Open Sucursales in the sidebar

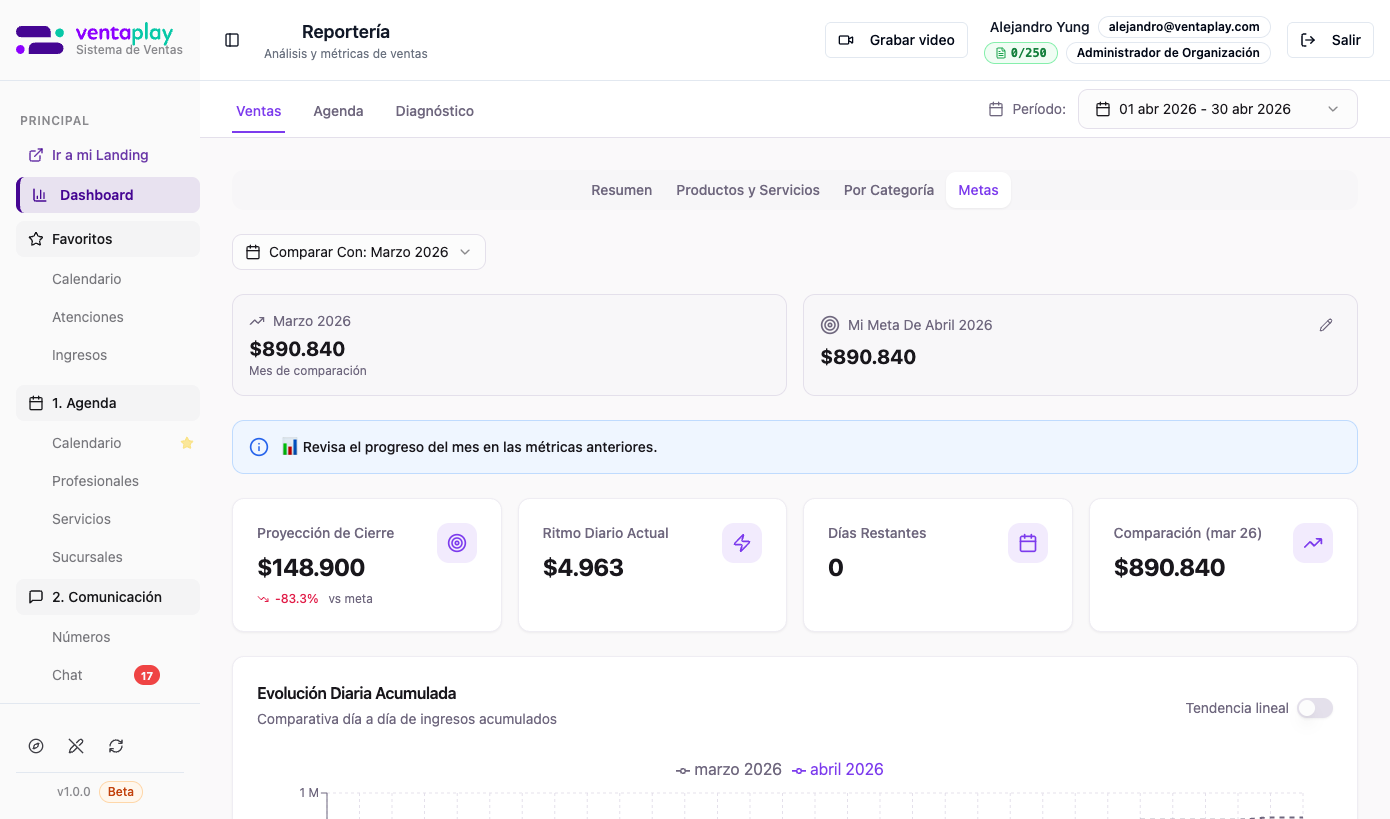(x=87, y=557)
